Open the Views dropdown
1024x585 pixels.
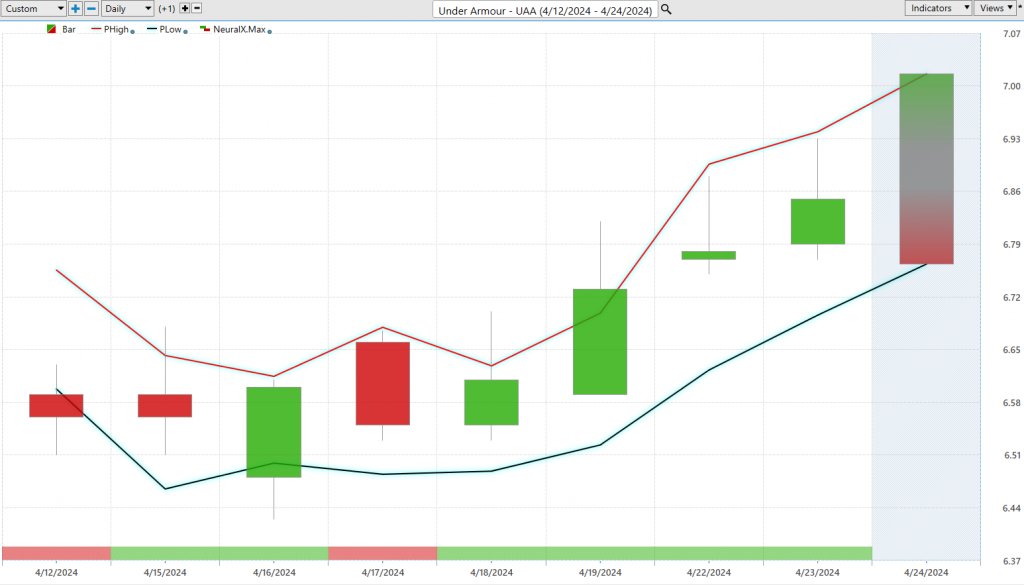tap(995, 8)
